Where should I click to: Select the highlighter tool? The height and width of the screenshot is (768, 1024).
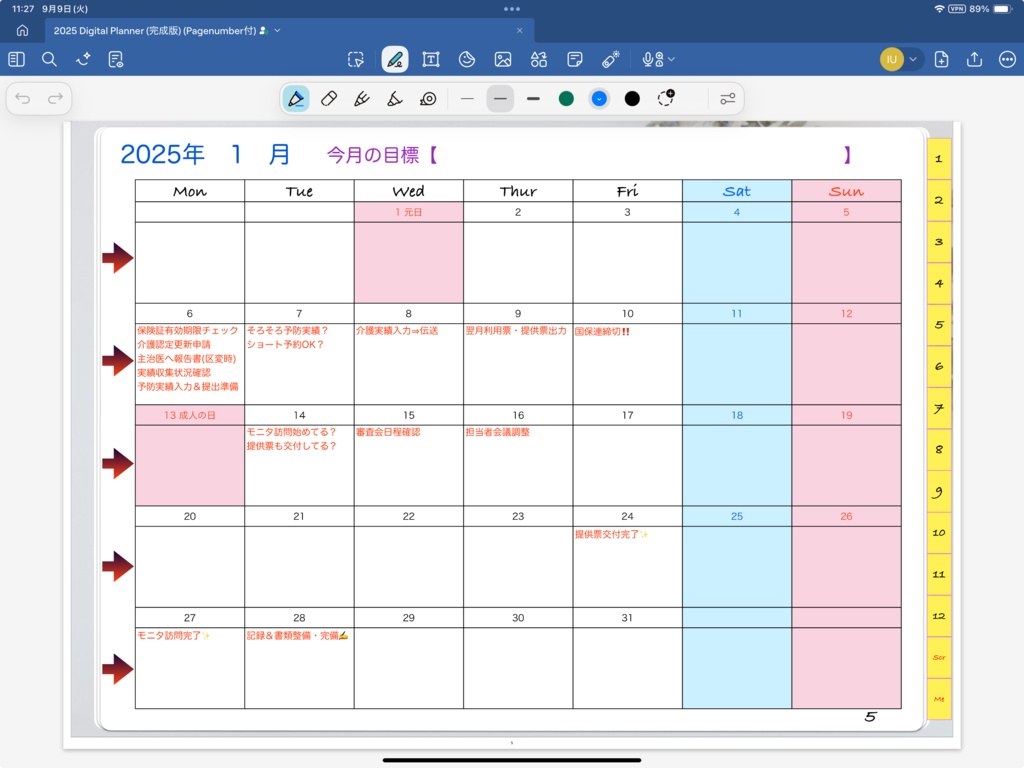394,99
